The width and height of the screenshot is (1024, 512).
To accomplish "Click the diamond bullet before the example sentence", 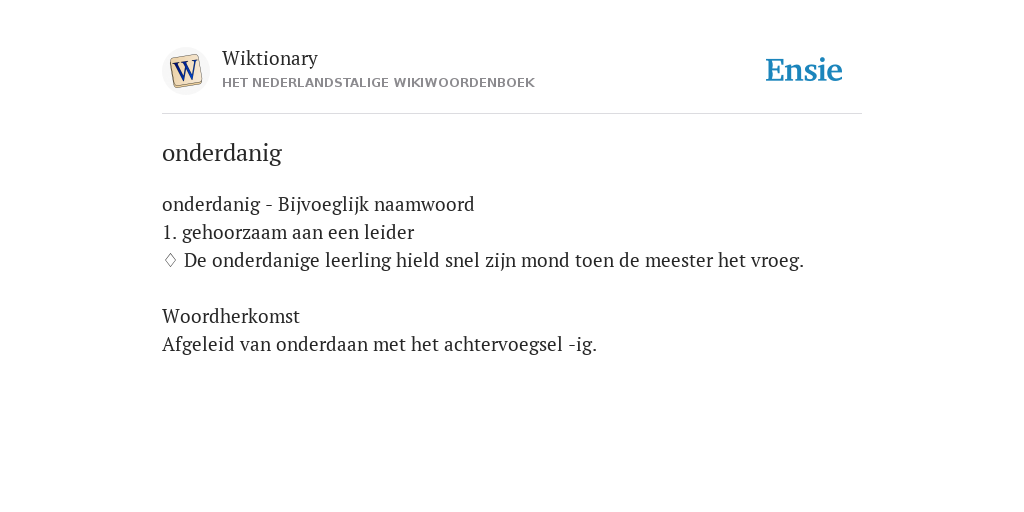I will tap(170, 261).
